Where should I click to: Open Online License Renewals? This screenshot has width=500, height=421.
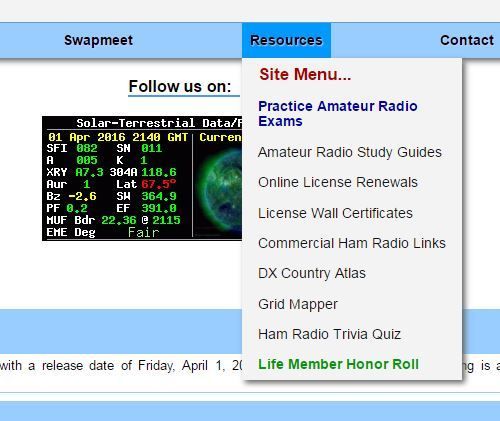[x=338, y=182]
